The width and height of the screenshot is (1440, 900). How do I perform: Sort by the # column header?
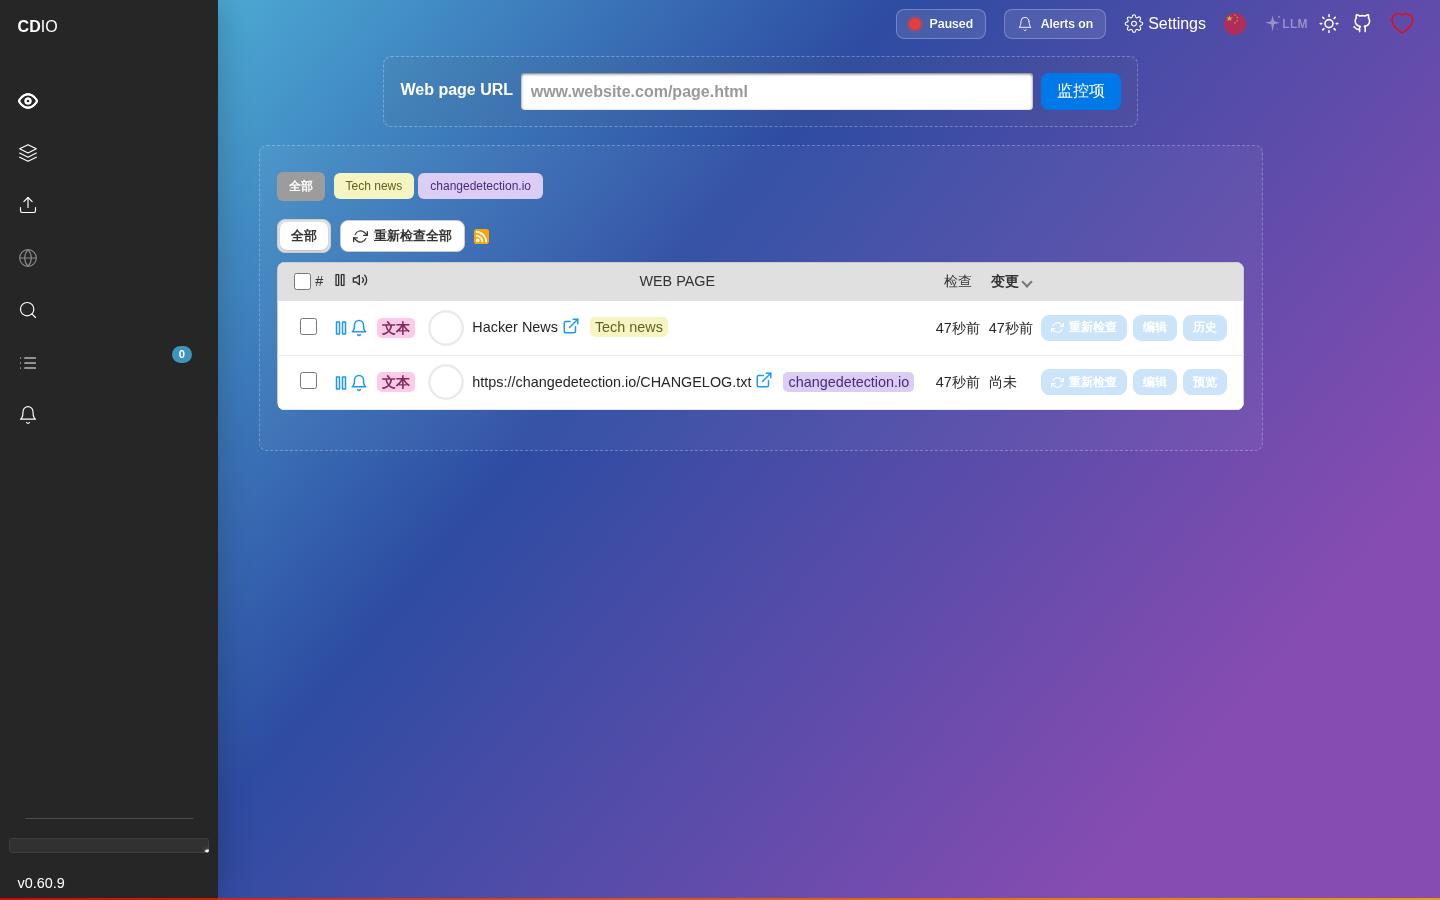click(x=319, y=281)
